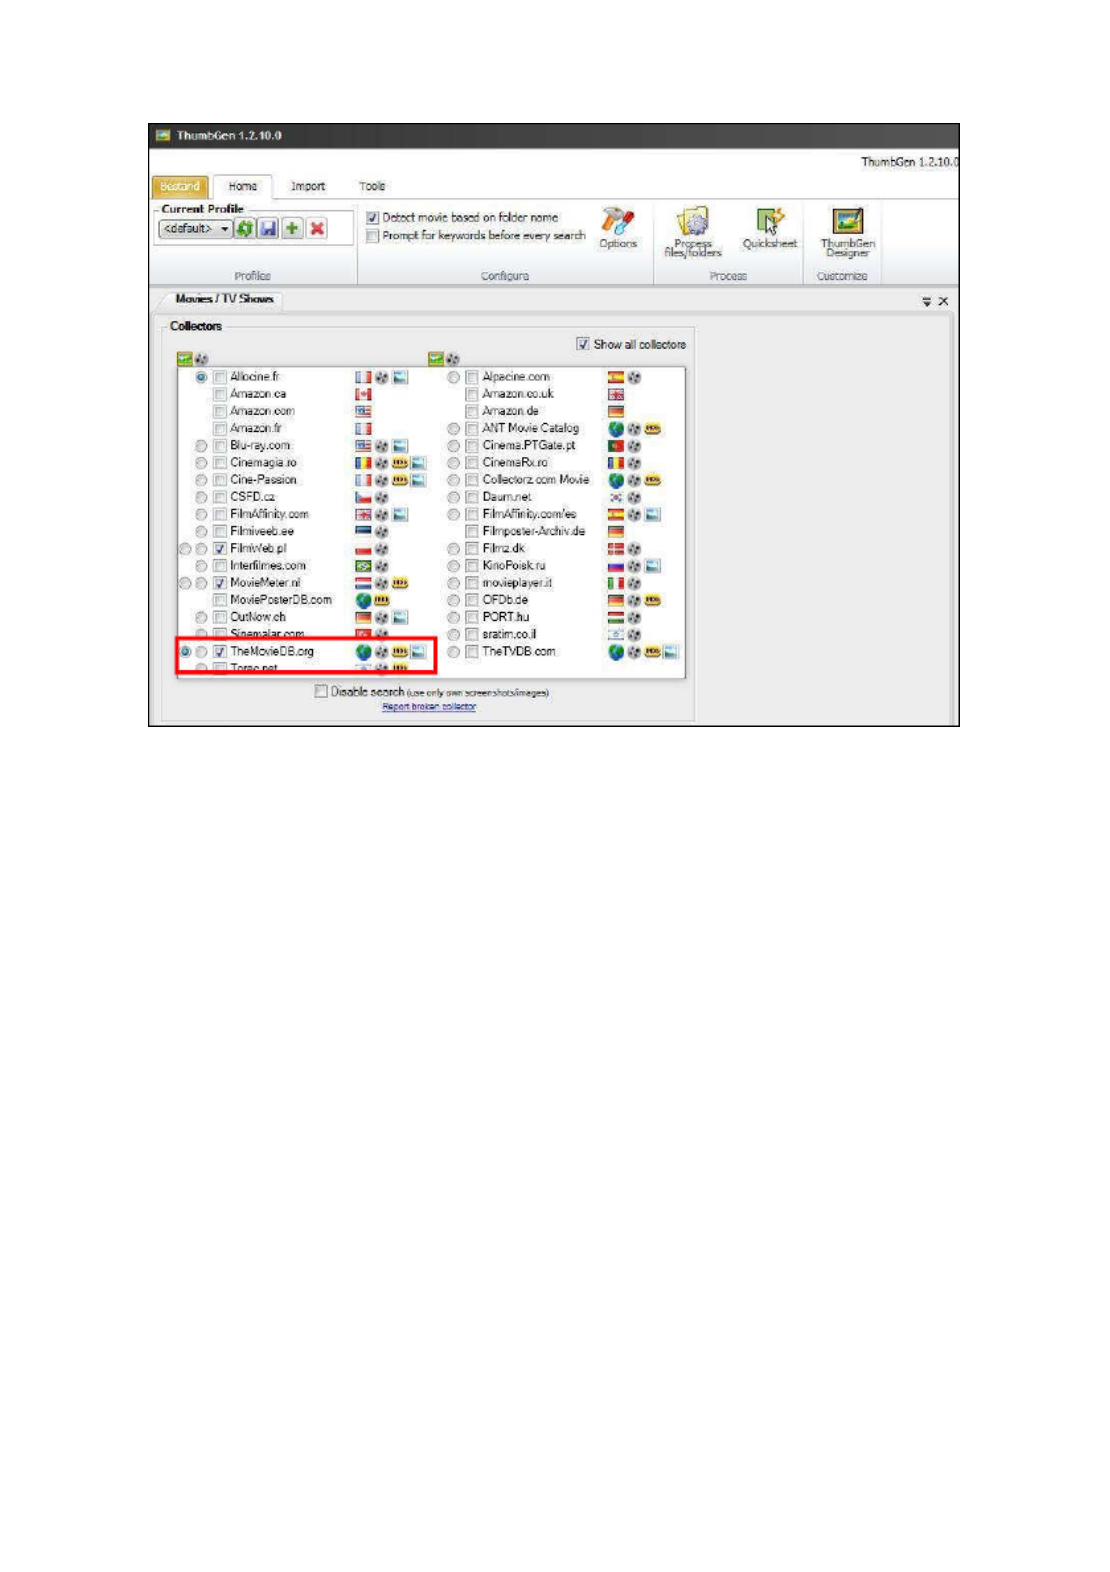The image size is (1110, 1572).
Task: Click the left column header image icon
Action: click(184, 359)
